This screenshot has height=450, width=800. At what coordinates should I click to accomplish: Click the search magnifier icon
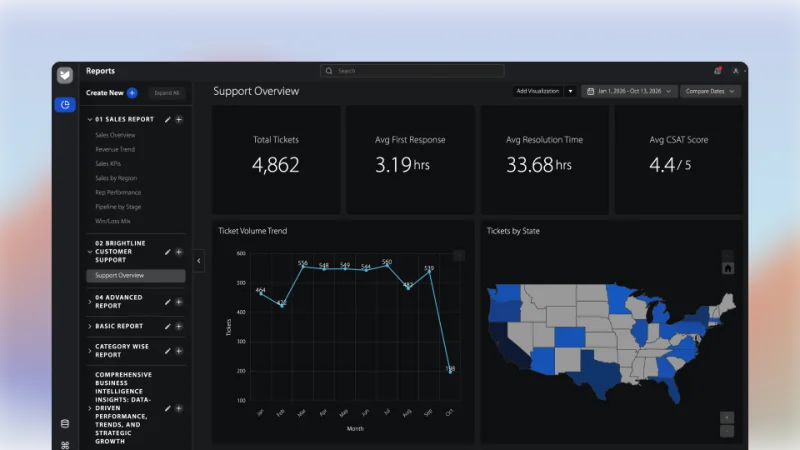point(329,71)
